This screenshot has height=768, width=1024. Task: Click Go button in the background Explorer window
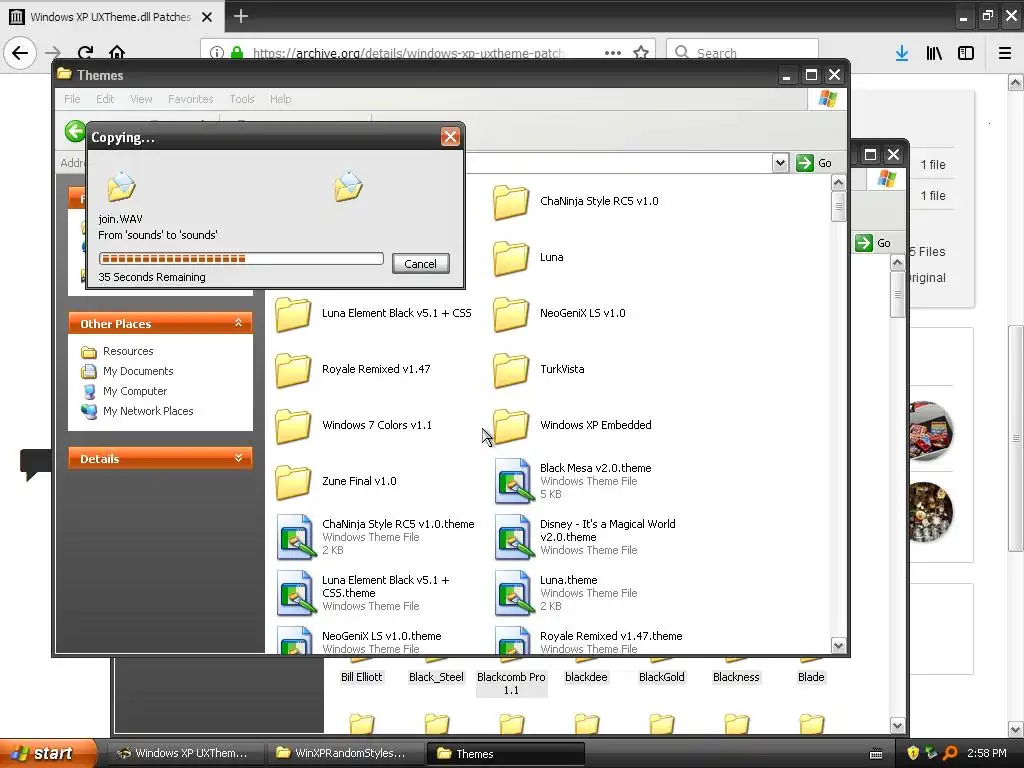pyautogui.click(x=873, y=243)
